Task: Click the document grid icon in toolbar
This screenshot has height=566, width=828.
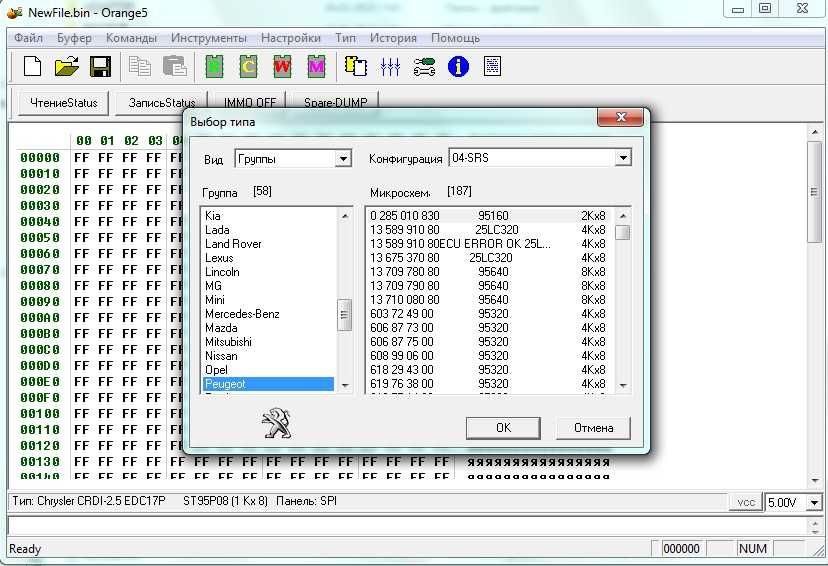Action: tap(492, 67)
